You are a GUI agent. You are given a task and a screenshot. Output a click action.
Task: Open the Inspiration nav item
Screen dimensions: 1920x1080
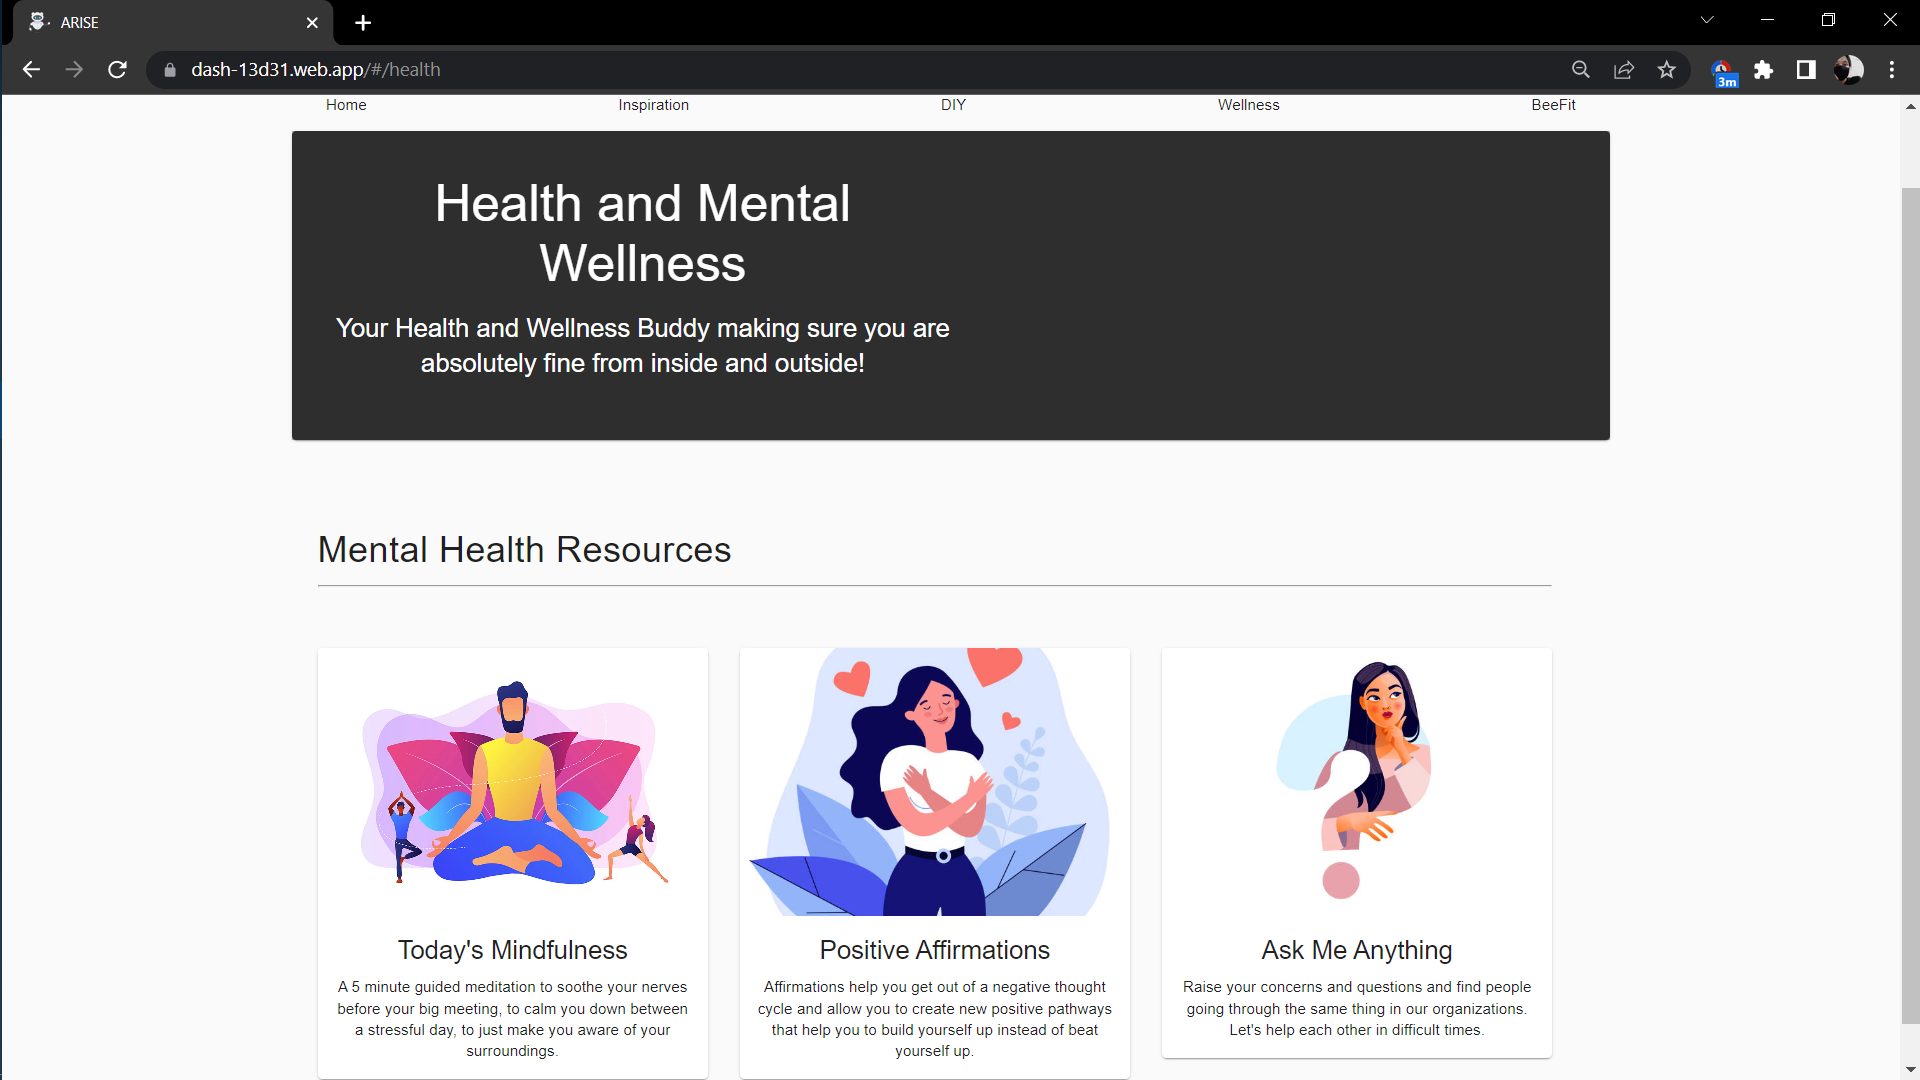[x=653, y=105]
